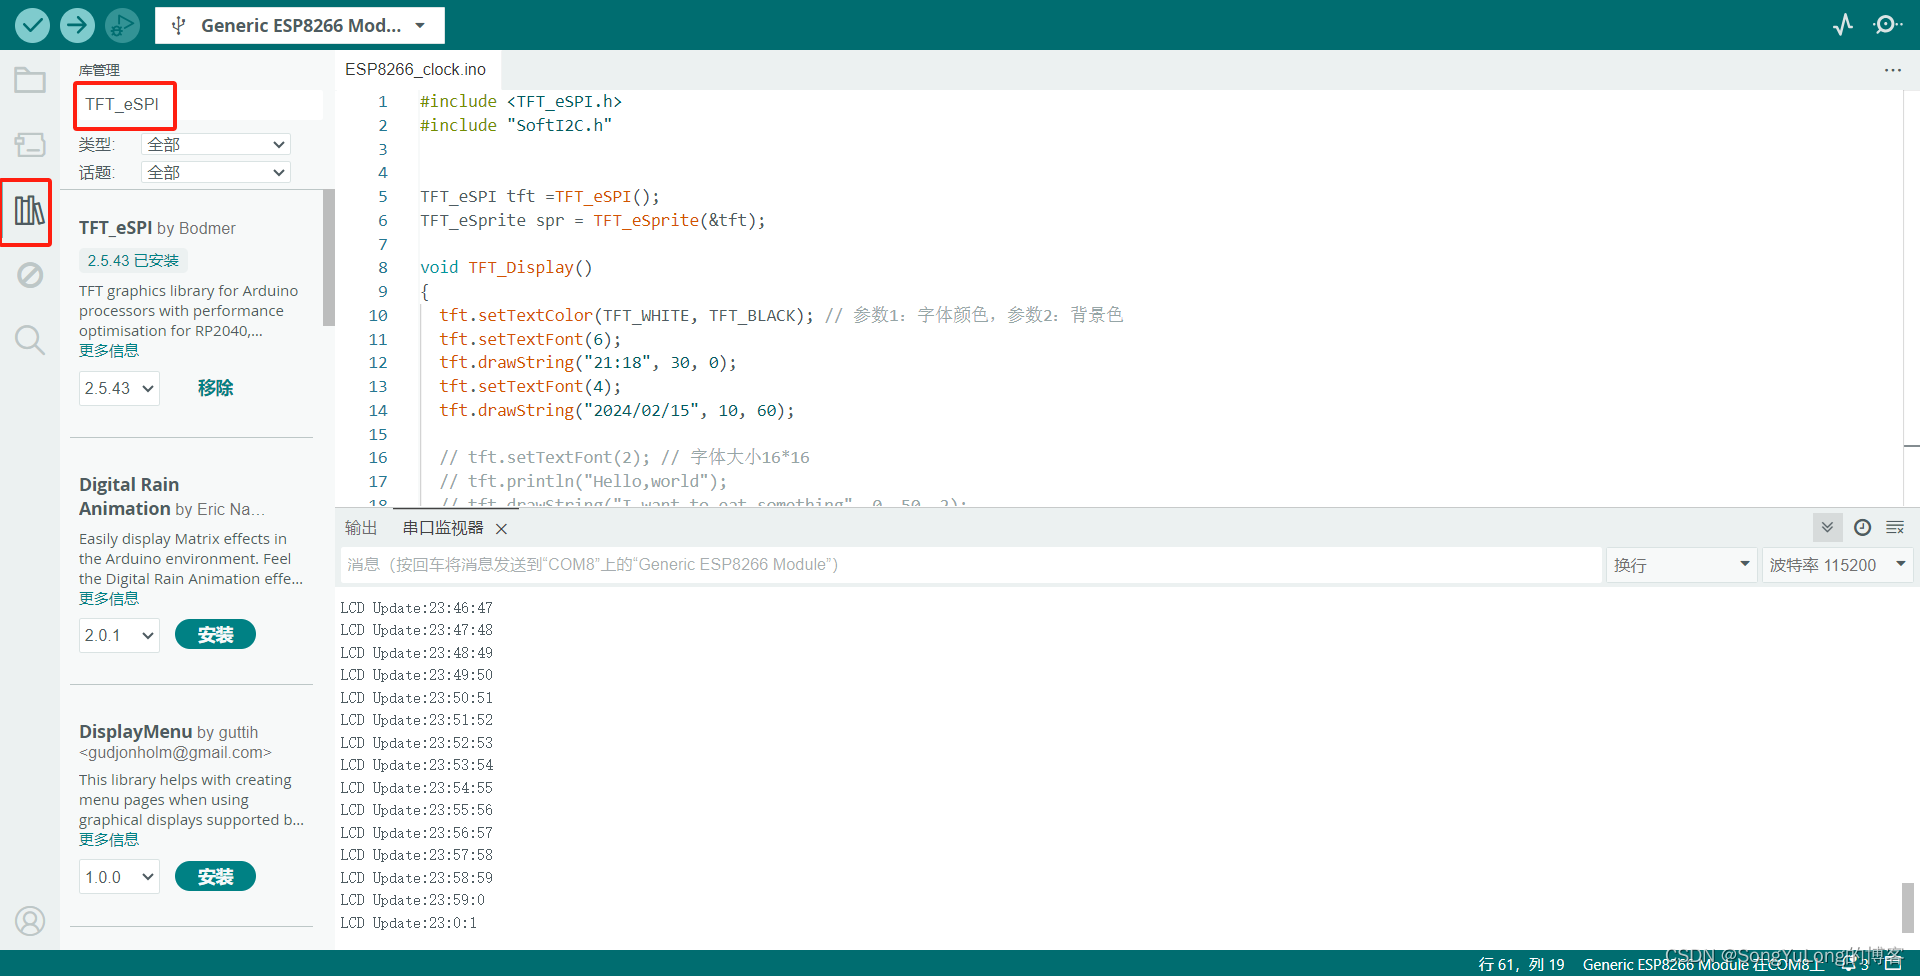Click serial line LCD Update:23:0:1

click(408, 923)
